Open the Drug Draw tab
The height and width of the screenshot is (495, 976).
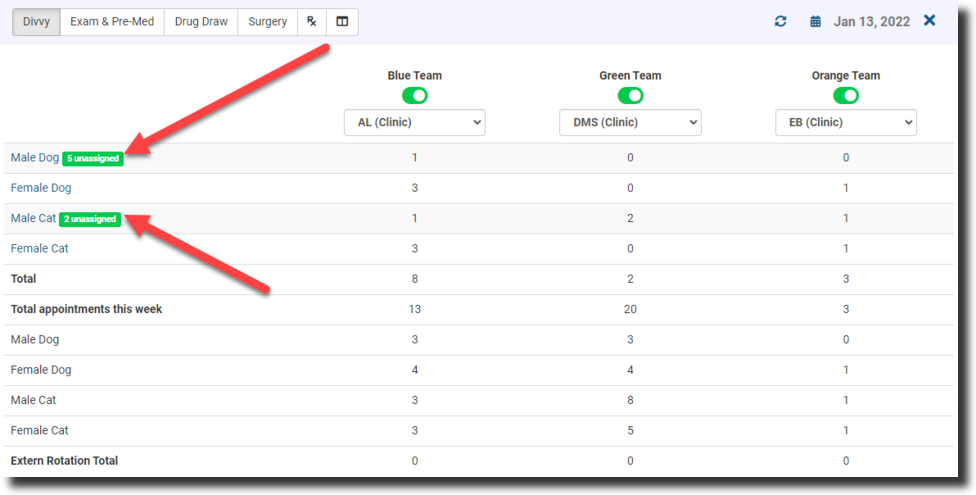point(201,21)
